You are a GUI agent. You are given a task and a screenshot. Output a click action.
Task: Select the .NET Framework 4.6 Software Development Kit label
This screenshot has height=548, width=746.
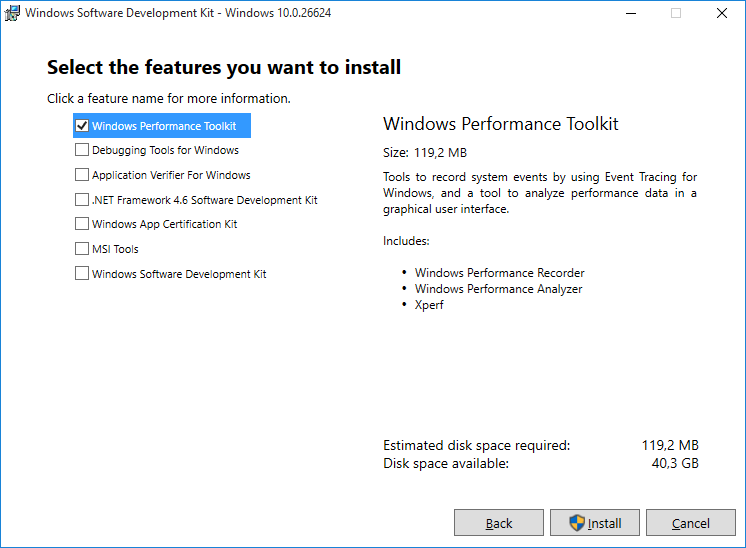[205, 200]
